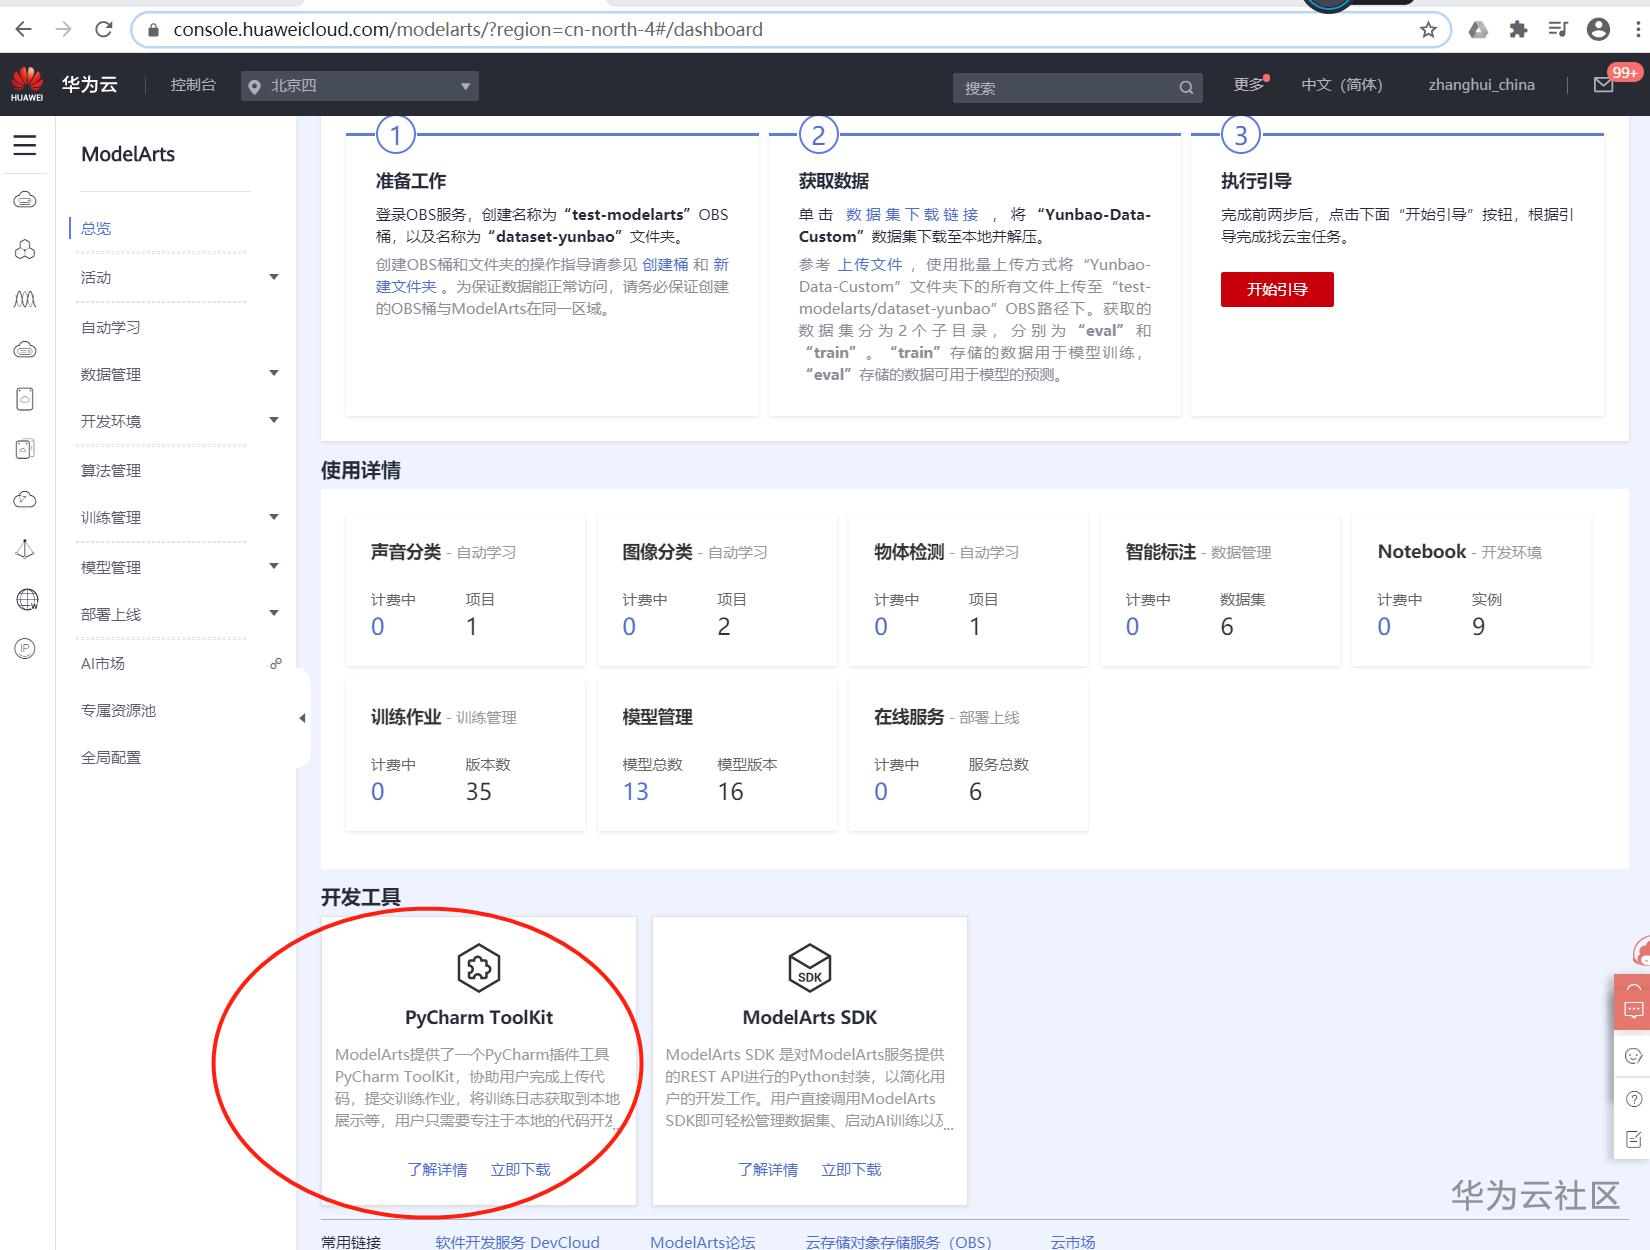The width and height of the screenshot is (1650, 1250).
Task: Open 专属资源池 in the sidebar
Action: [x=119, y=710]
